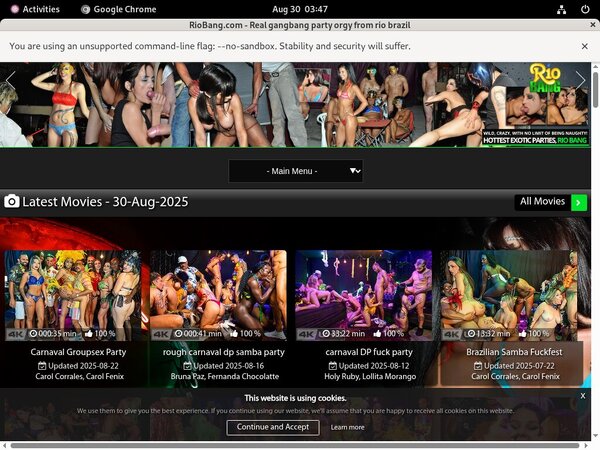Click the thumbs-up icon on first video
This screenshot has width=600, height=450.
pos(87,334)
